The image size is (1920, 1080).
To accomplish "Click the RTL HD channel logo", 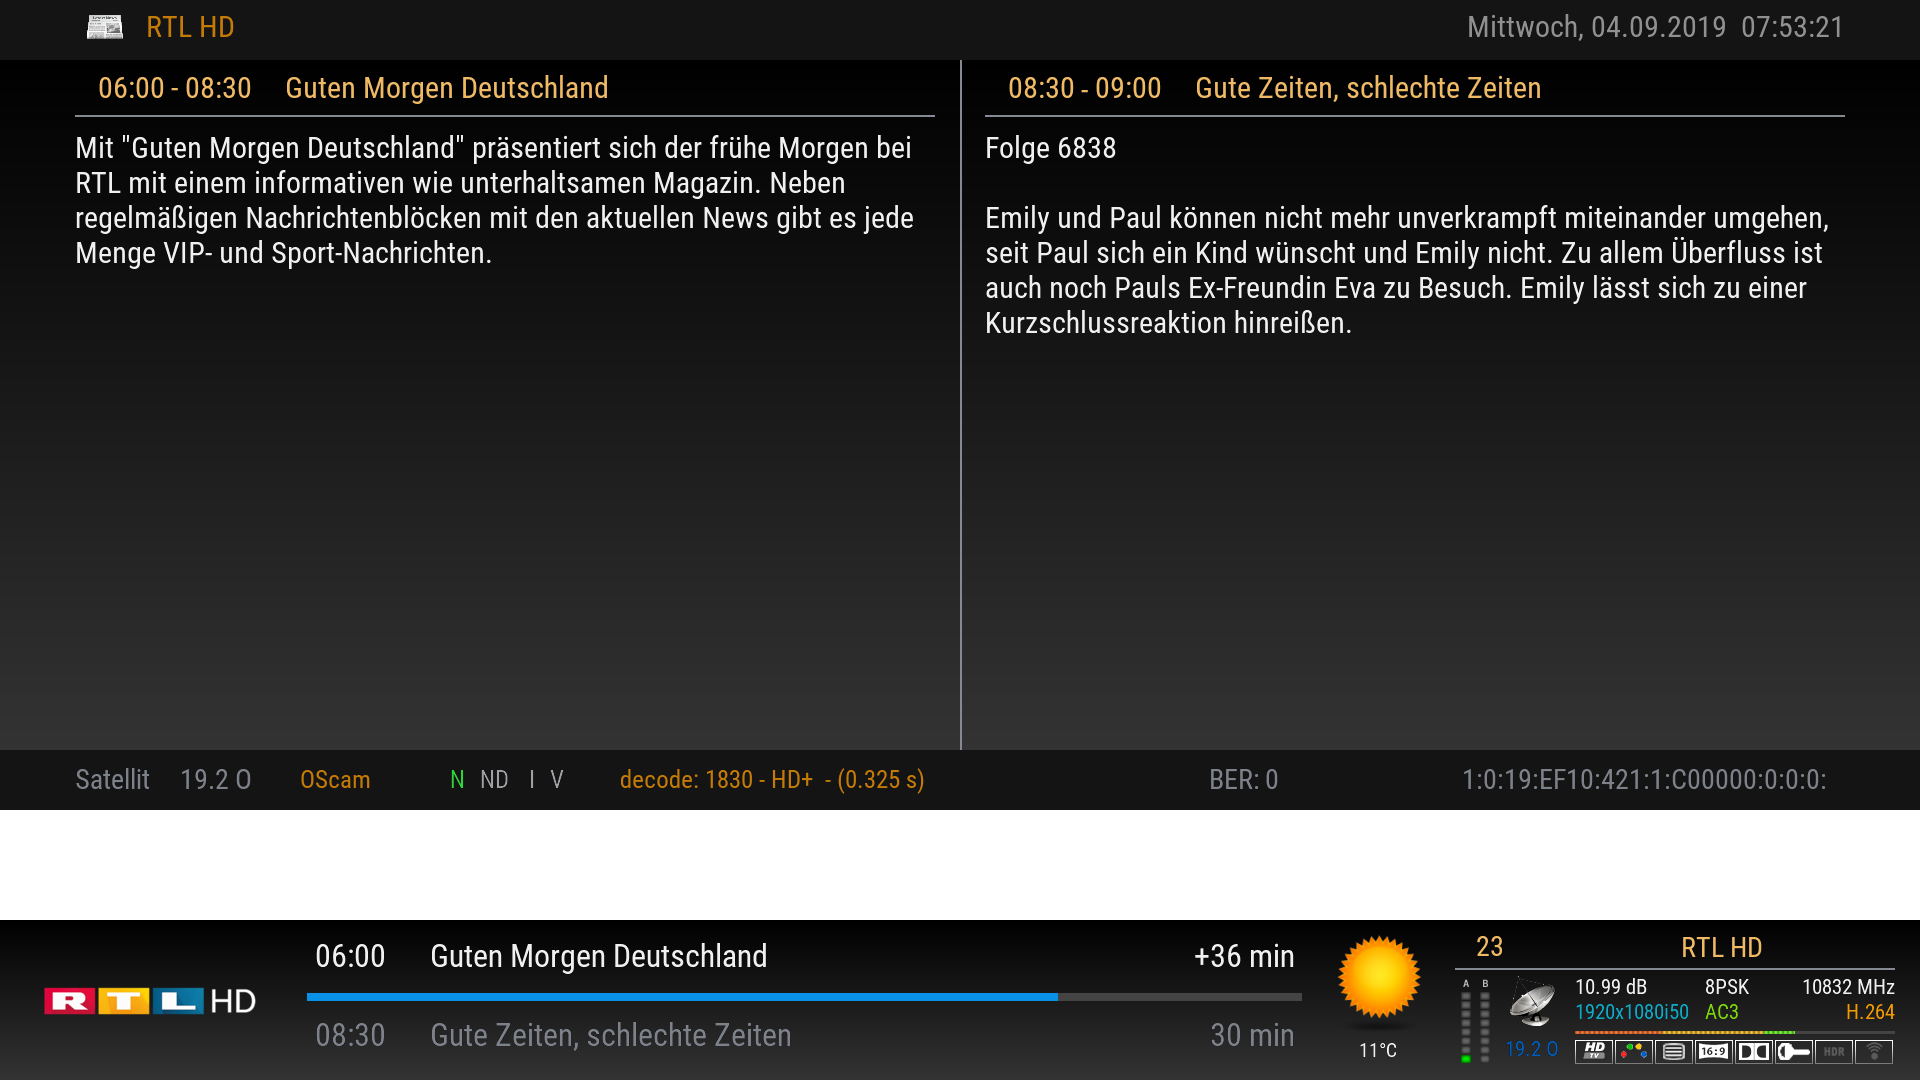I will coord(150,1001).
